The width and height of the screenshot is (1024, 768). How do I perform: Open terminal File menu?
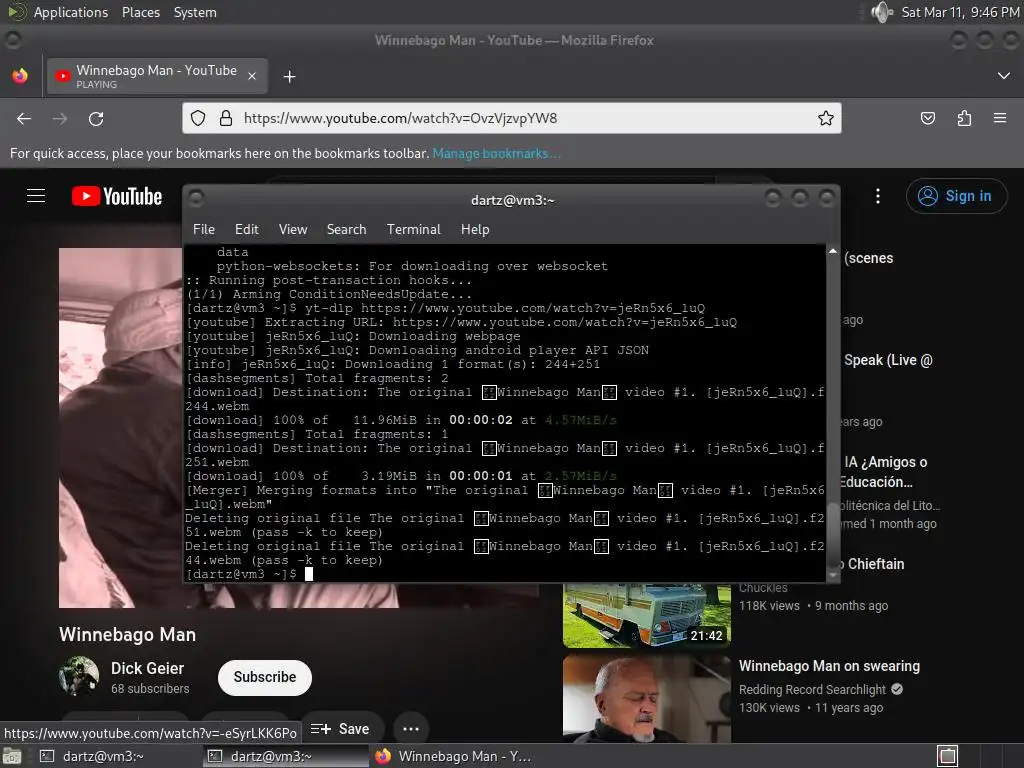click(204, 229)
